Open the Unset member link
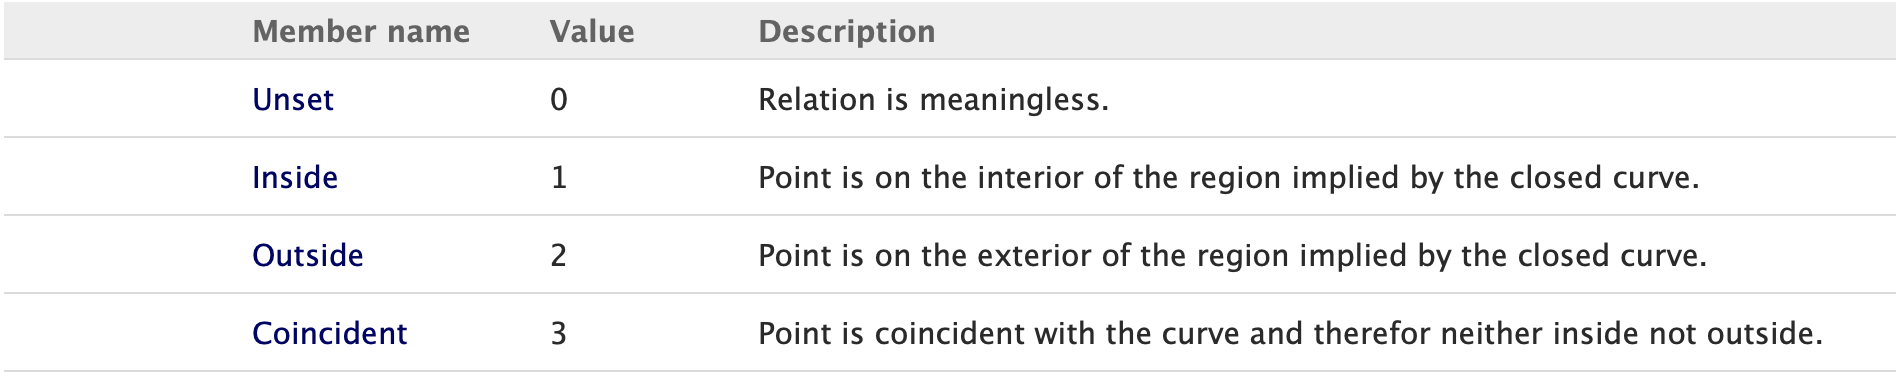Screen dimensions: 1896x376 point(293,99)
